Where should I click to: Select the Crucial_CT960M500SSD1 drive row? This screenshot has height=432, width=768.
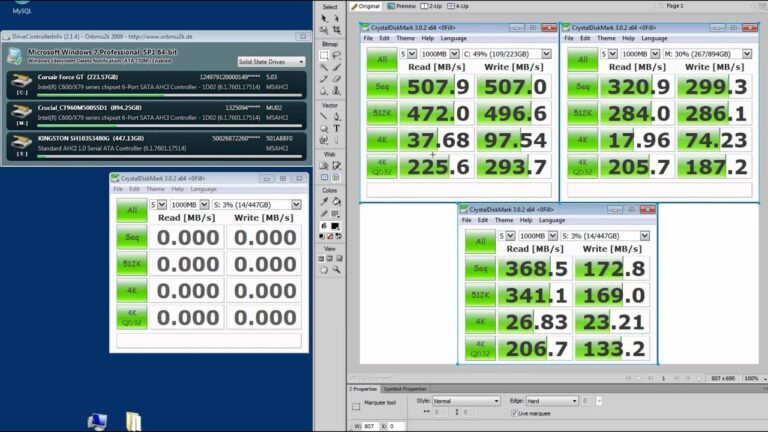coord(157,115)
